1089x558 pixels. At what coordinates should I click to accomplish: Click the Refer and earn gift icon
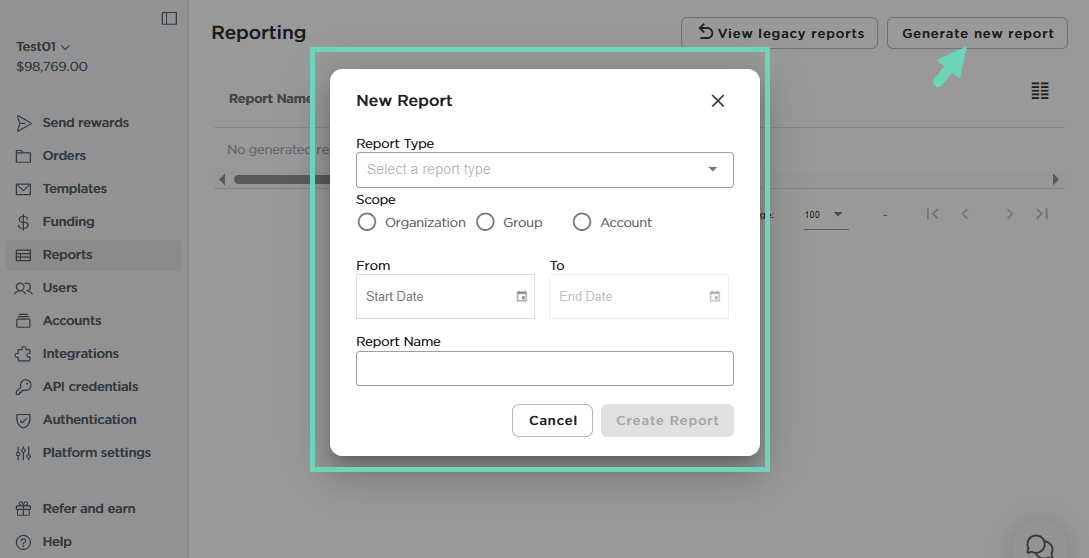24,509
